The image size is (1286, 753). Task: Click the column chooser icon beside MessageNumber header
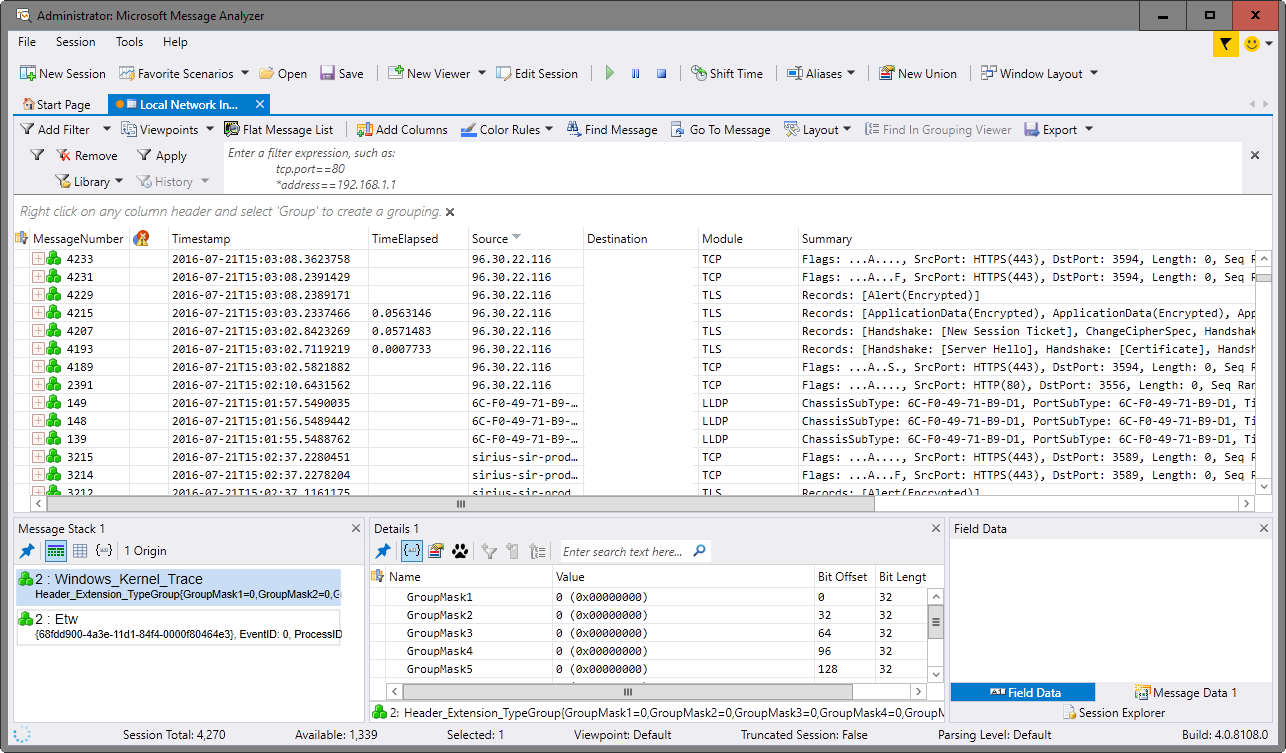click(x=22, y=238)
